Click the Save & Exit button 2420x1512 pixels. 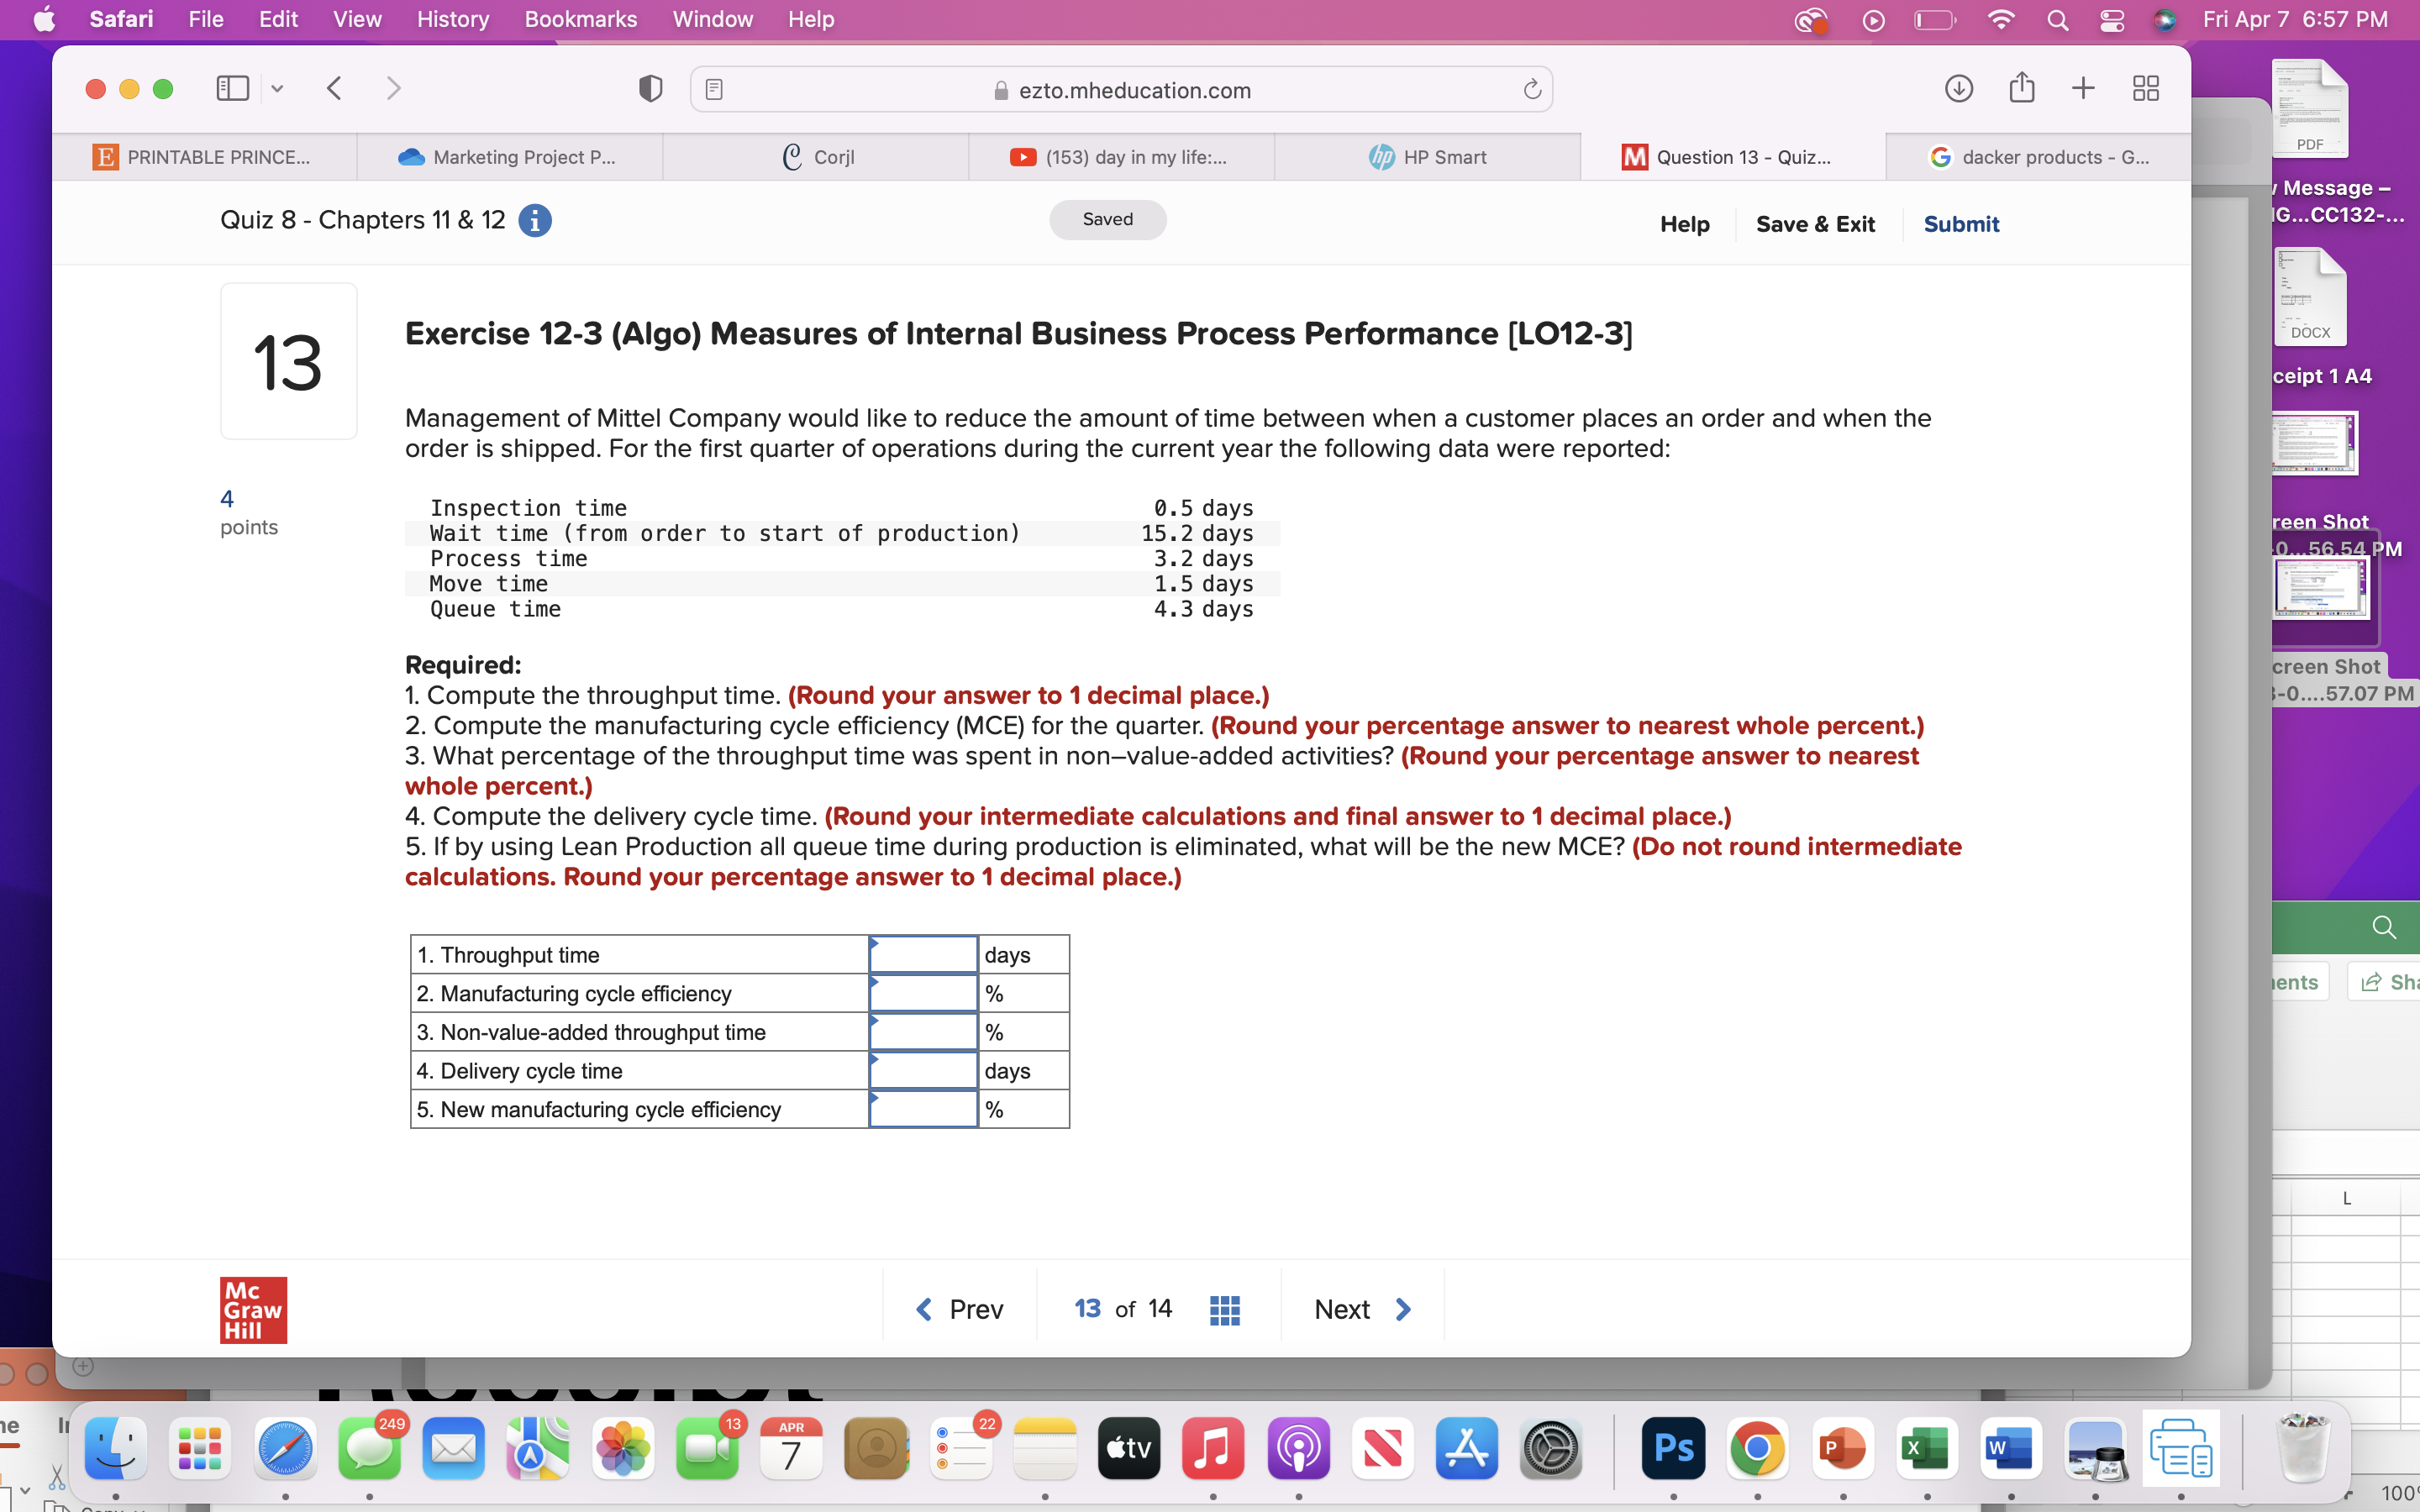(1816, 223)
